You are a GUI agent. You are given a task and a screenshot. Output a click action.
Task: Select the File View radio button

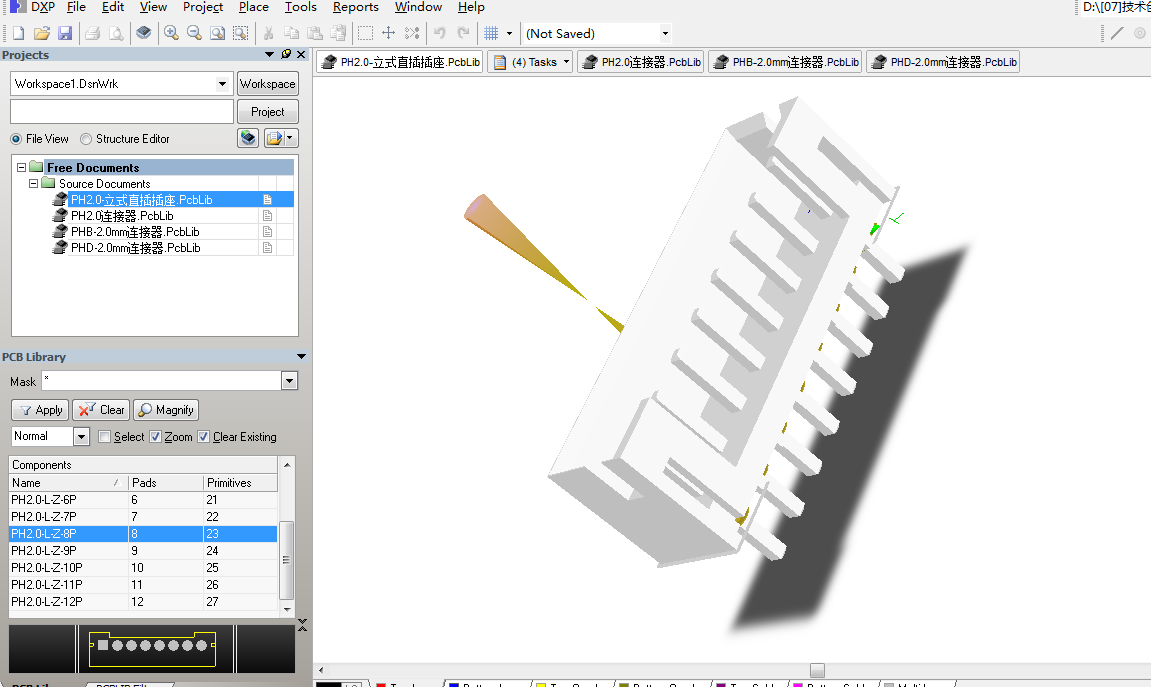[x=16, y=139]
